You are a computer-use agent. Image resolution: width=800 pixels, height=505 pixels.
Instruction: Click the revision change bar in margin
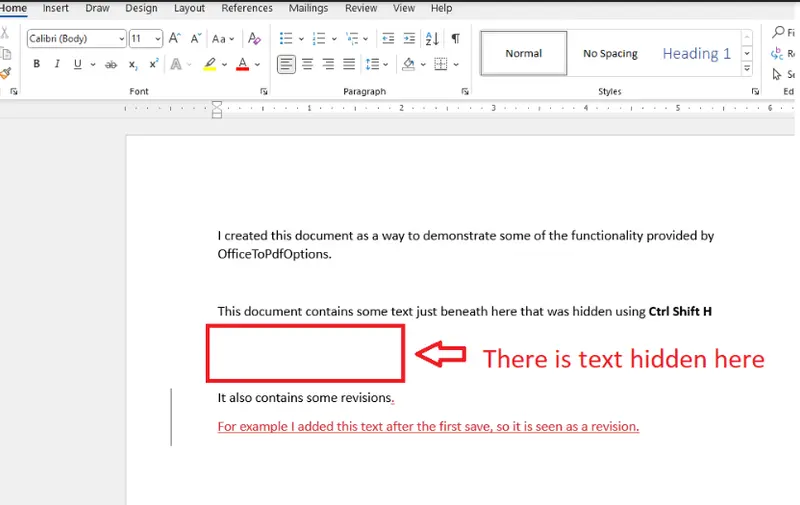click(171, 417)
